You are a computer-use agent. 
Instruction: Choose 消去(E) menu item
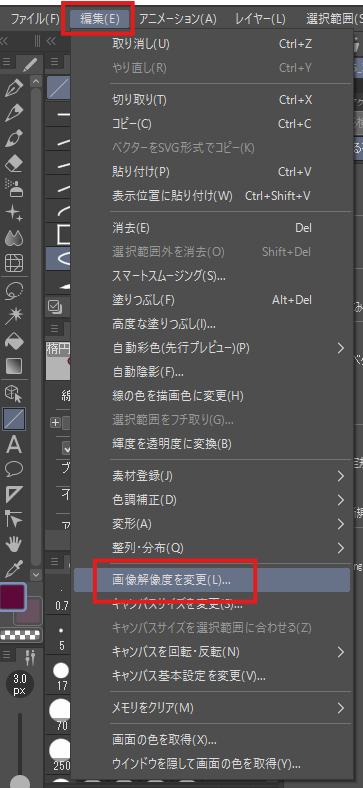click(212, 228)
